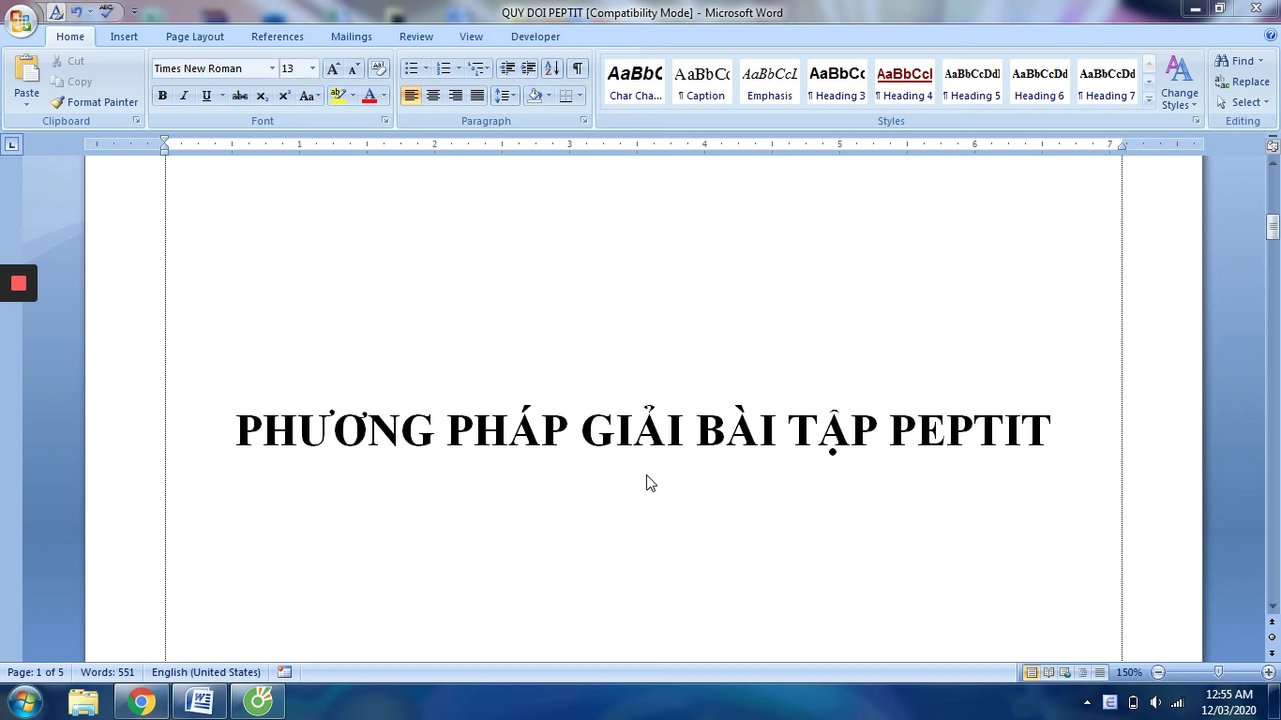Expand the Paste options arrow
Viewport: 1281px width, 720px height.
tap(27, 104)
